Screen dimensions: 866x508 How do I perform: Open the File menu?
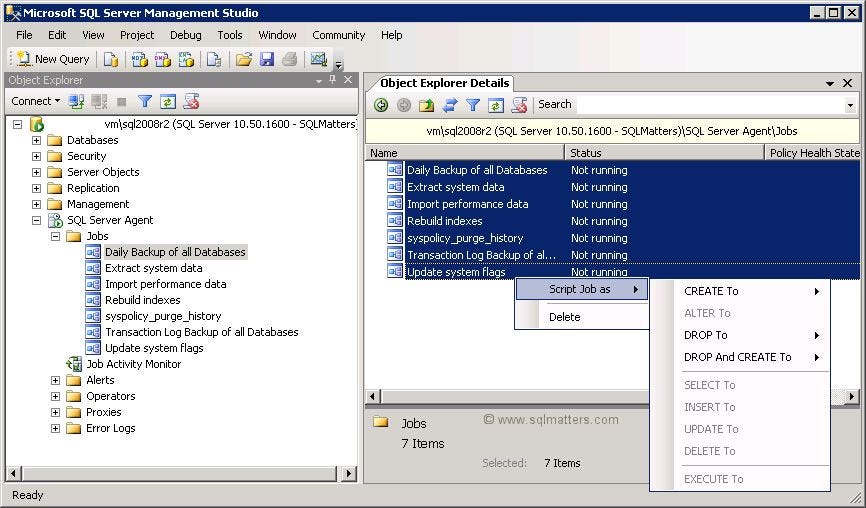pos(24,35)
